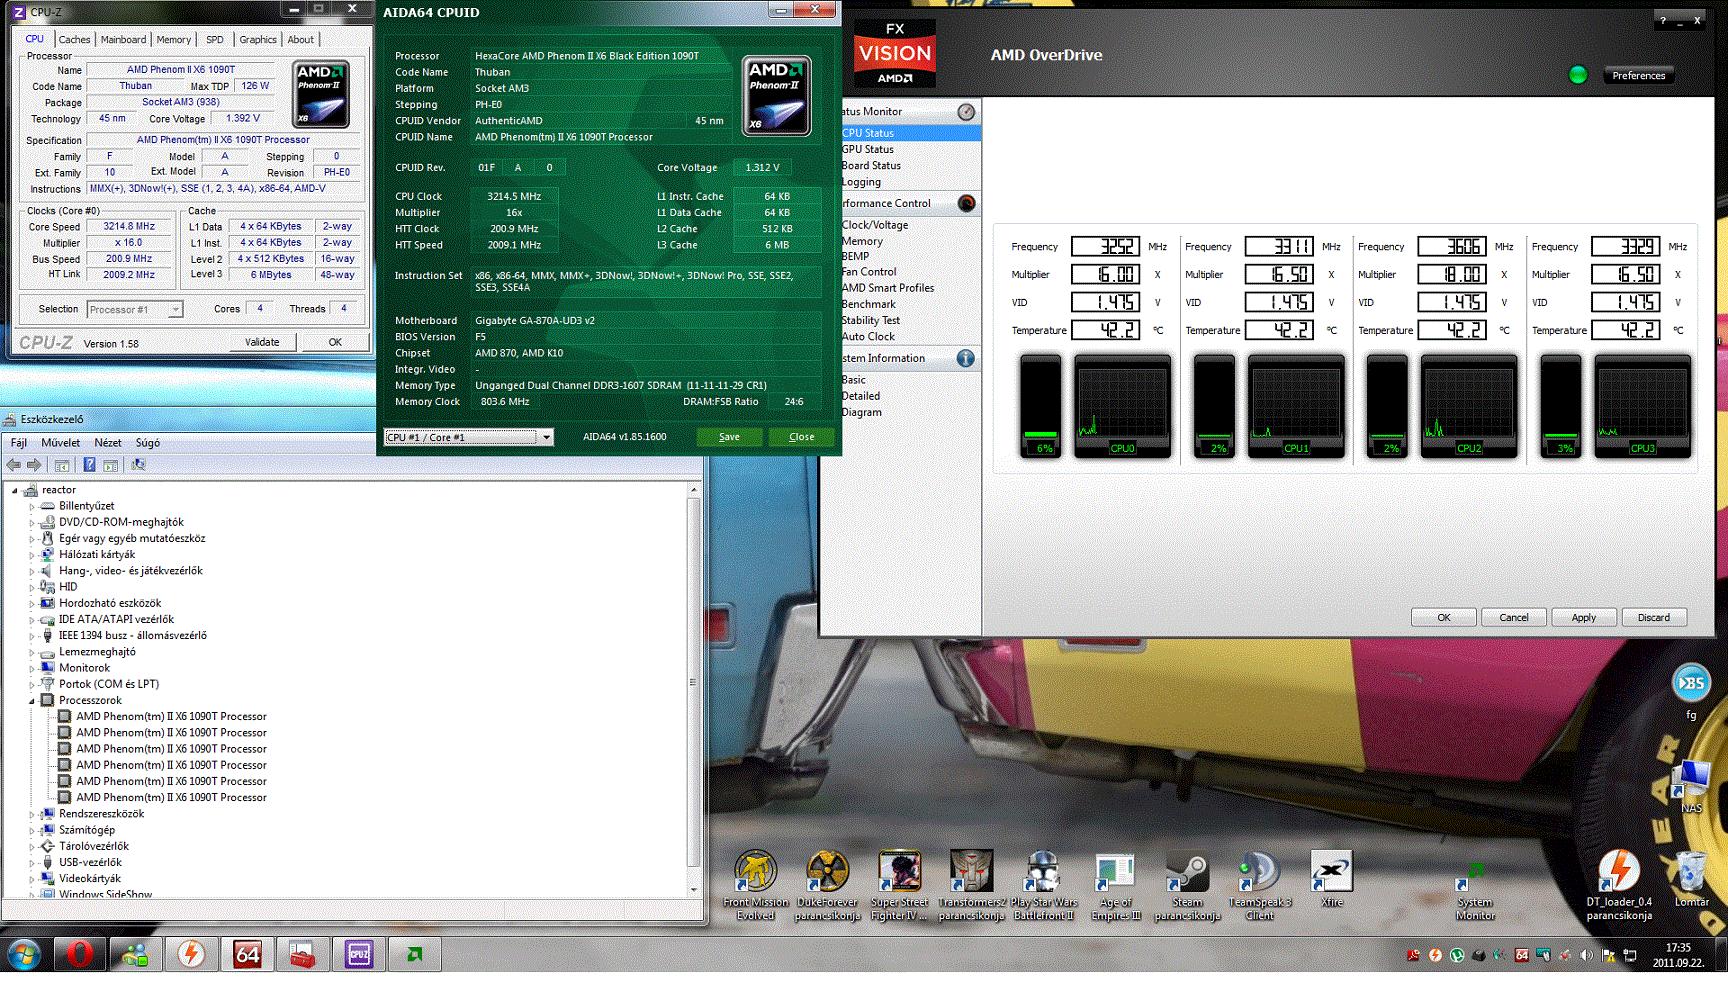Switch to CPU-Z taskbar icon
The width and height of the screenshot is (1728, 992).
tap(359, 954)
